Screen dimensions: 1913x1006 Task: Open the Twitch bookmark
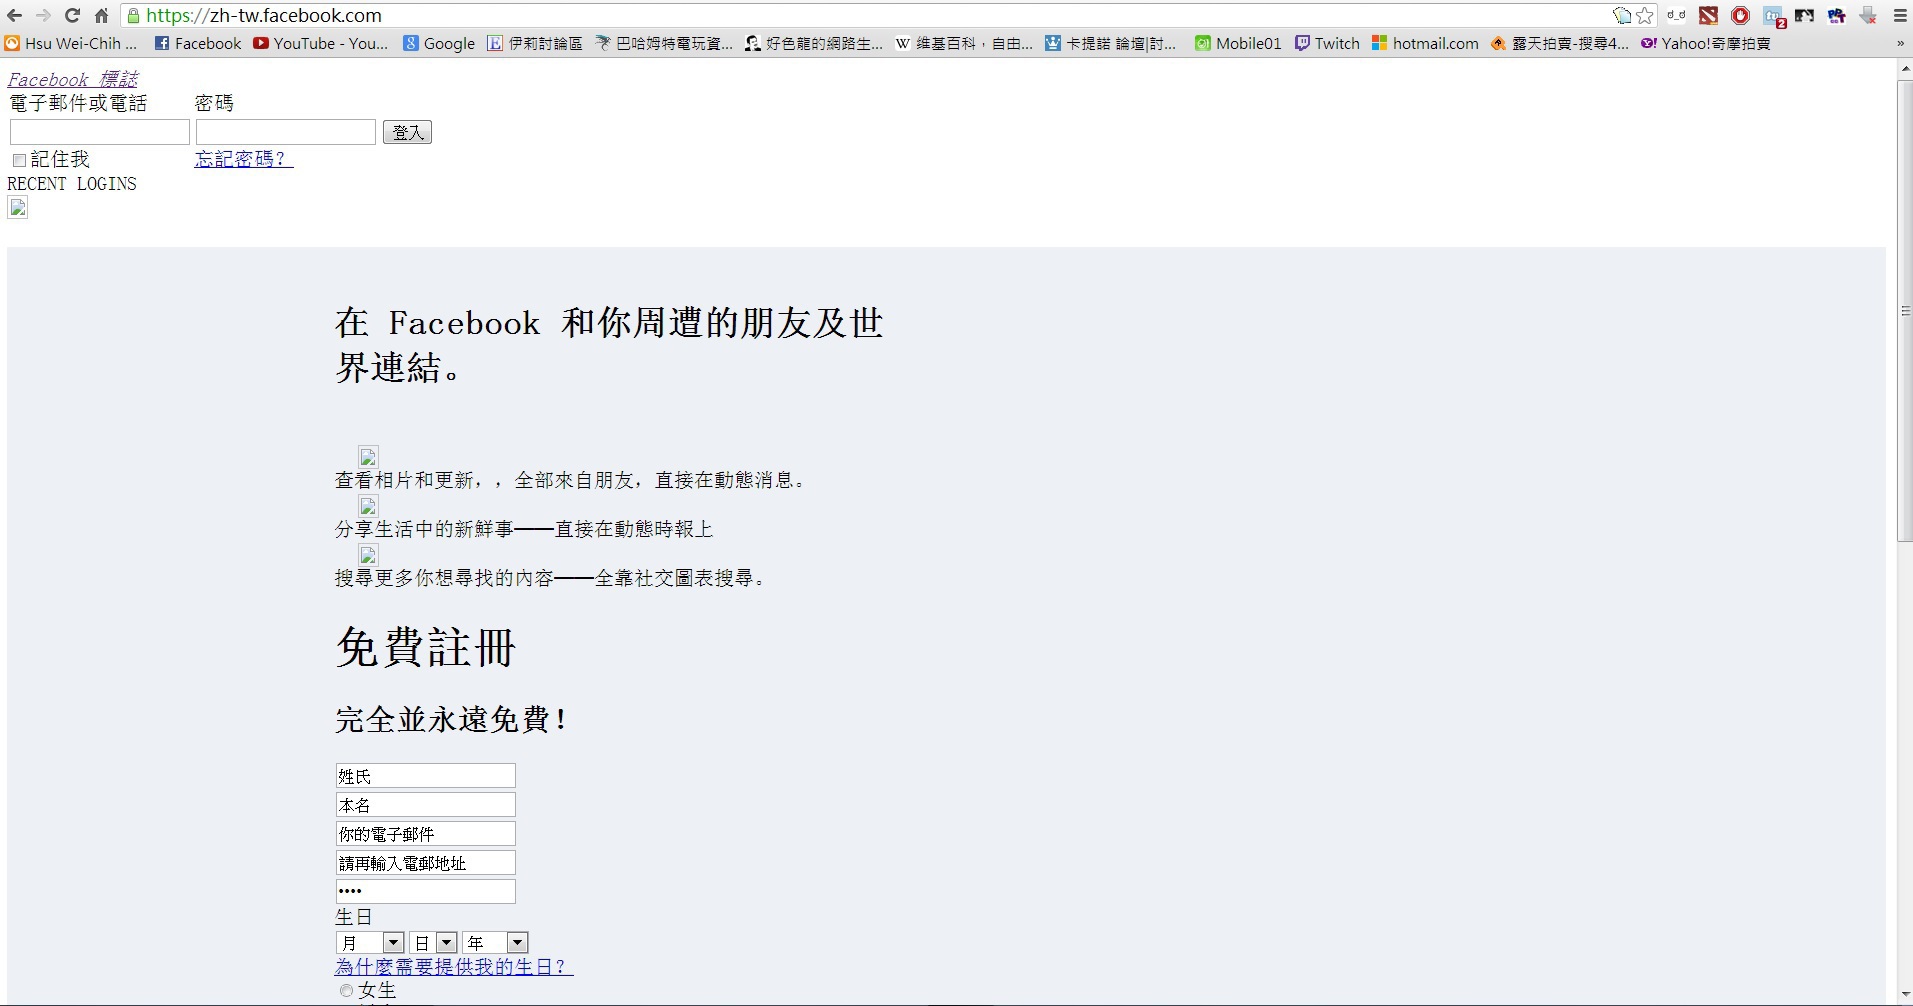tap(1327, 44)
